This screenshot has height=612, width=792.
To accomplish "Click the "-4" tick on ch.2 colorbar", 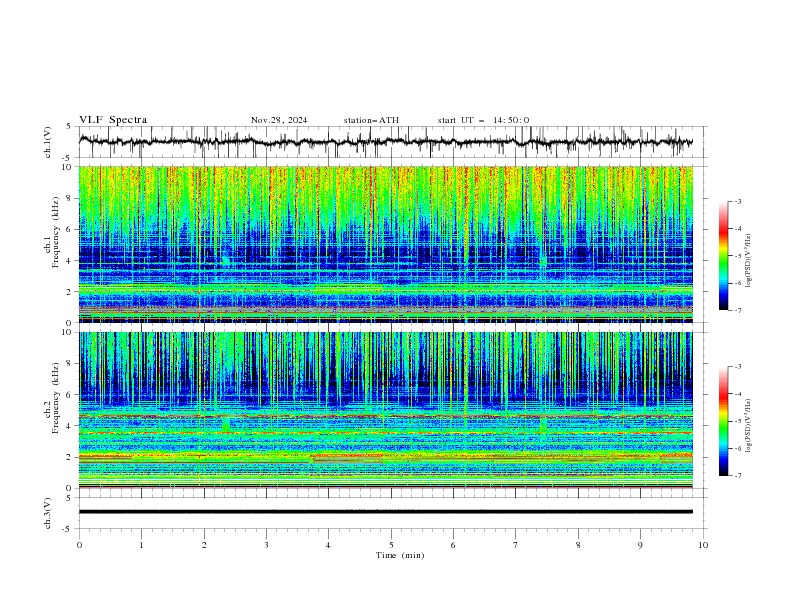I will (x=737, y=394).
